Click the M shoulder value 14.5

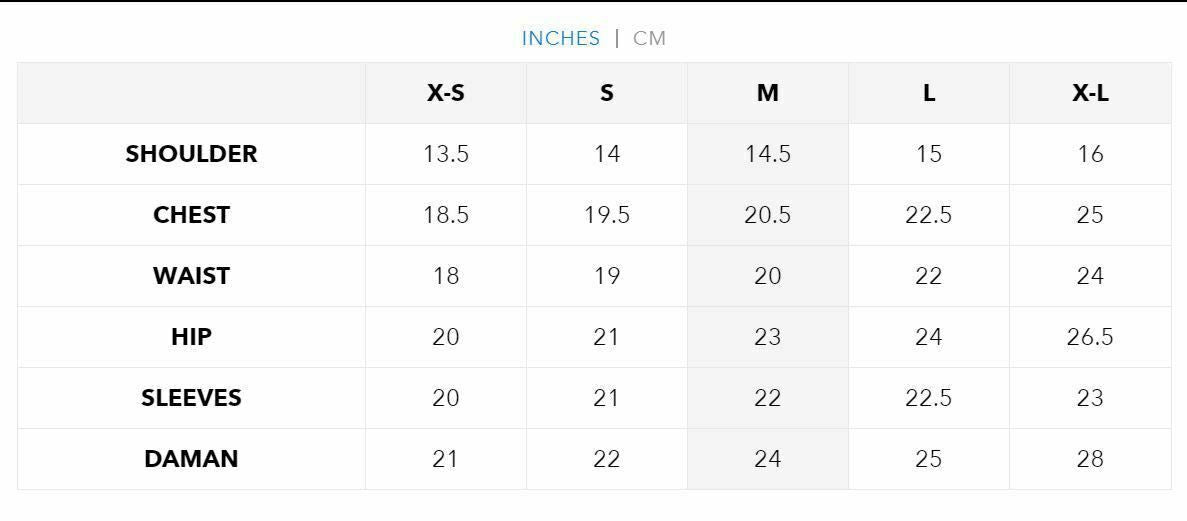pyautogui.click(x=768, y=154)
